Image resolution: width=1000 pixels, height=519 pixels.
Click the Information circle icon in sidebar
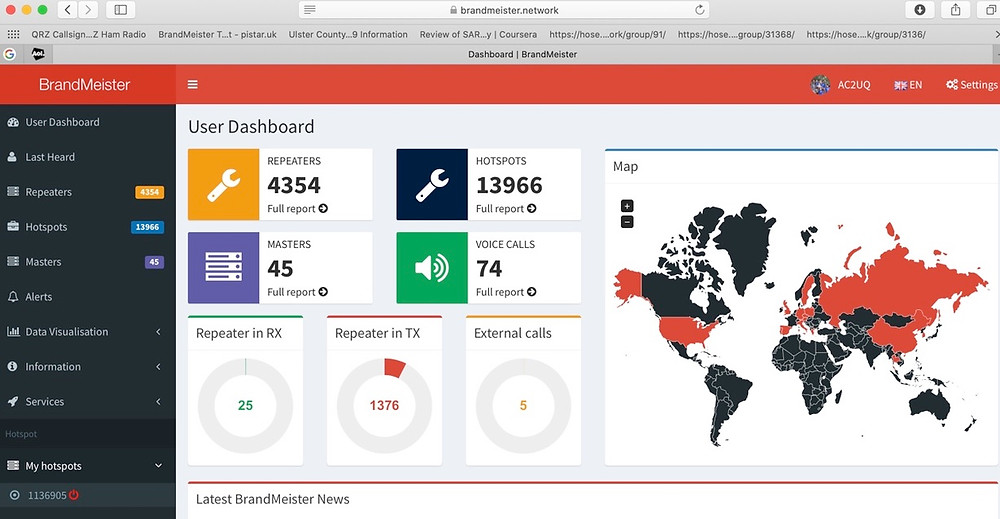(x=12, y=367)
